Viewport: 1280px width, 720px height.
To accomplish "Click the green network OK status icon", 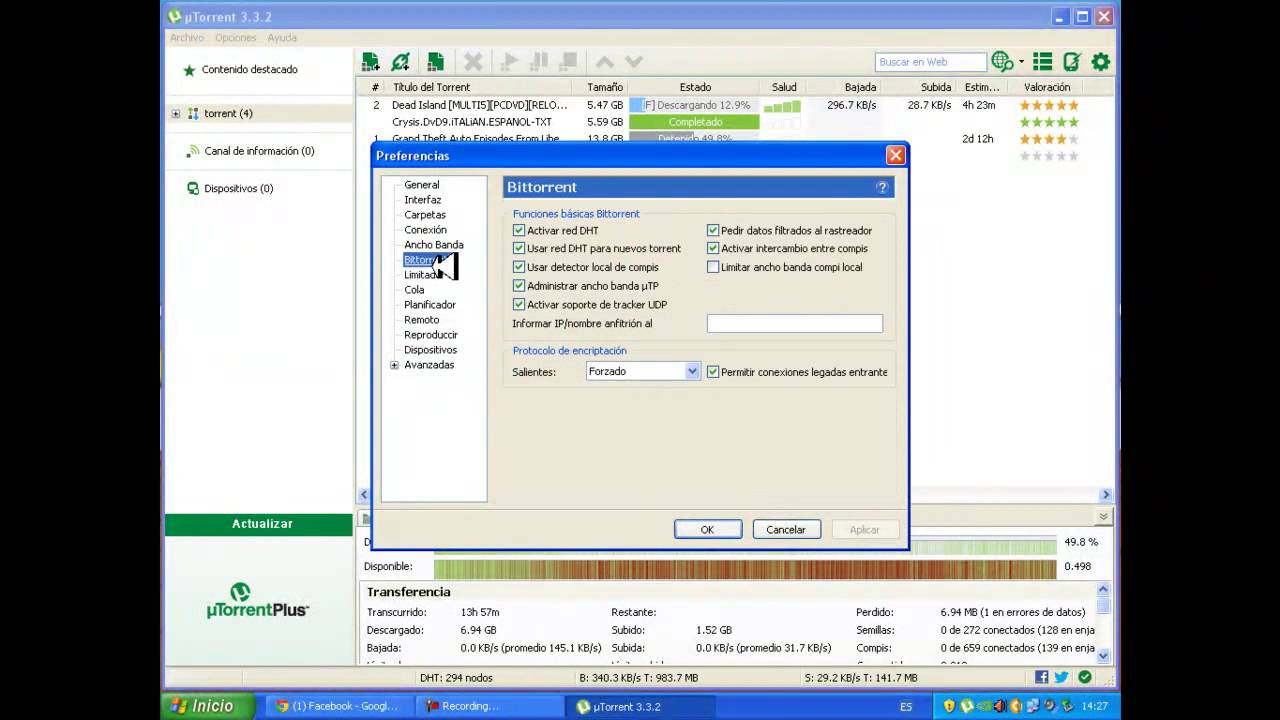I will [x=1085, y=677].
